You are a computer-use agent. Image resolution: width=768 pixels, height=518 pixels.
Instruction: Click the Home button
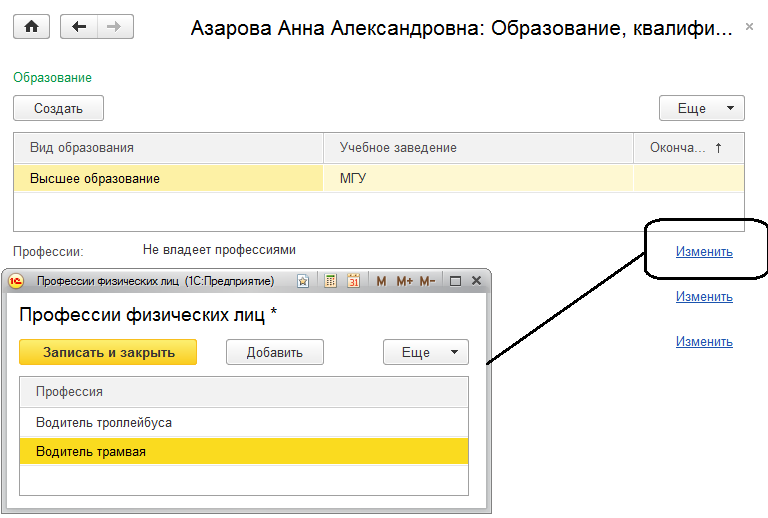[31, 27]
